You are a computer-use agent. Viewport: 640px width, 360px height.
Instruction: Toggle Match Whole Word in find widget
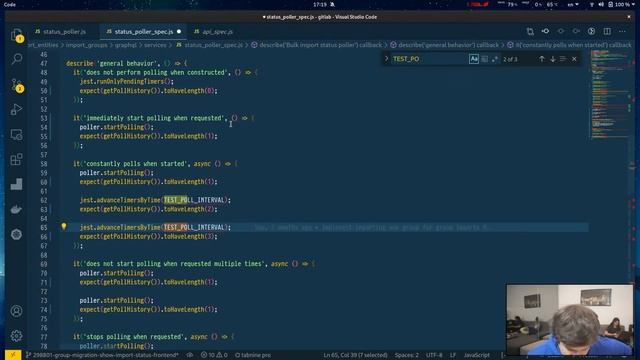pyautogui.click(x=484, y=59)
